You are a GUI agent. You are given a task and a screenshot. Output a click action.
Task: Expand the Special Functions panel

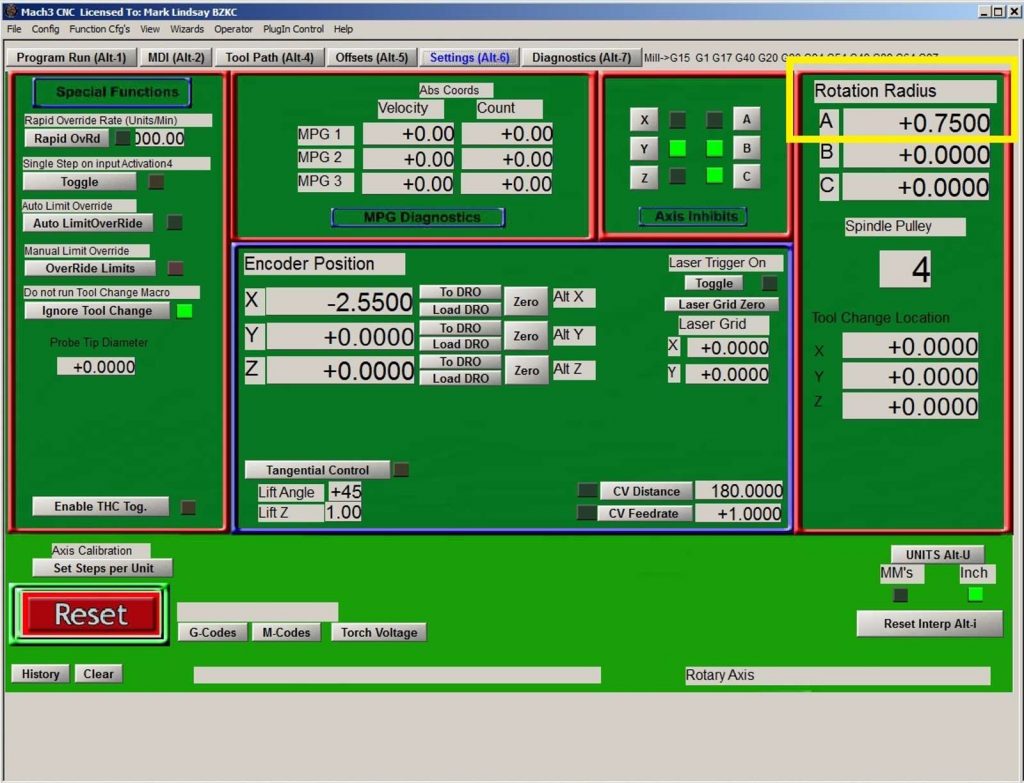(109, 91)
